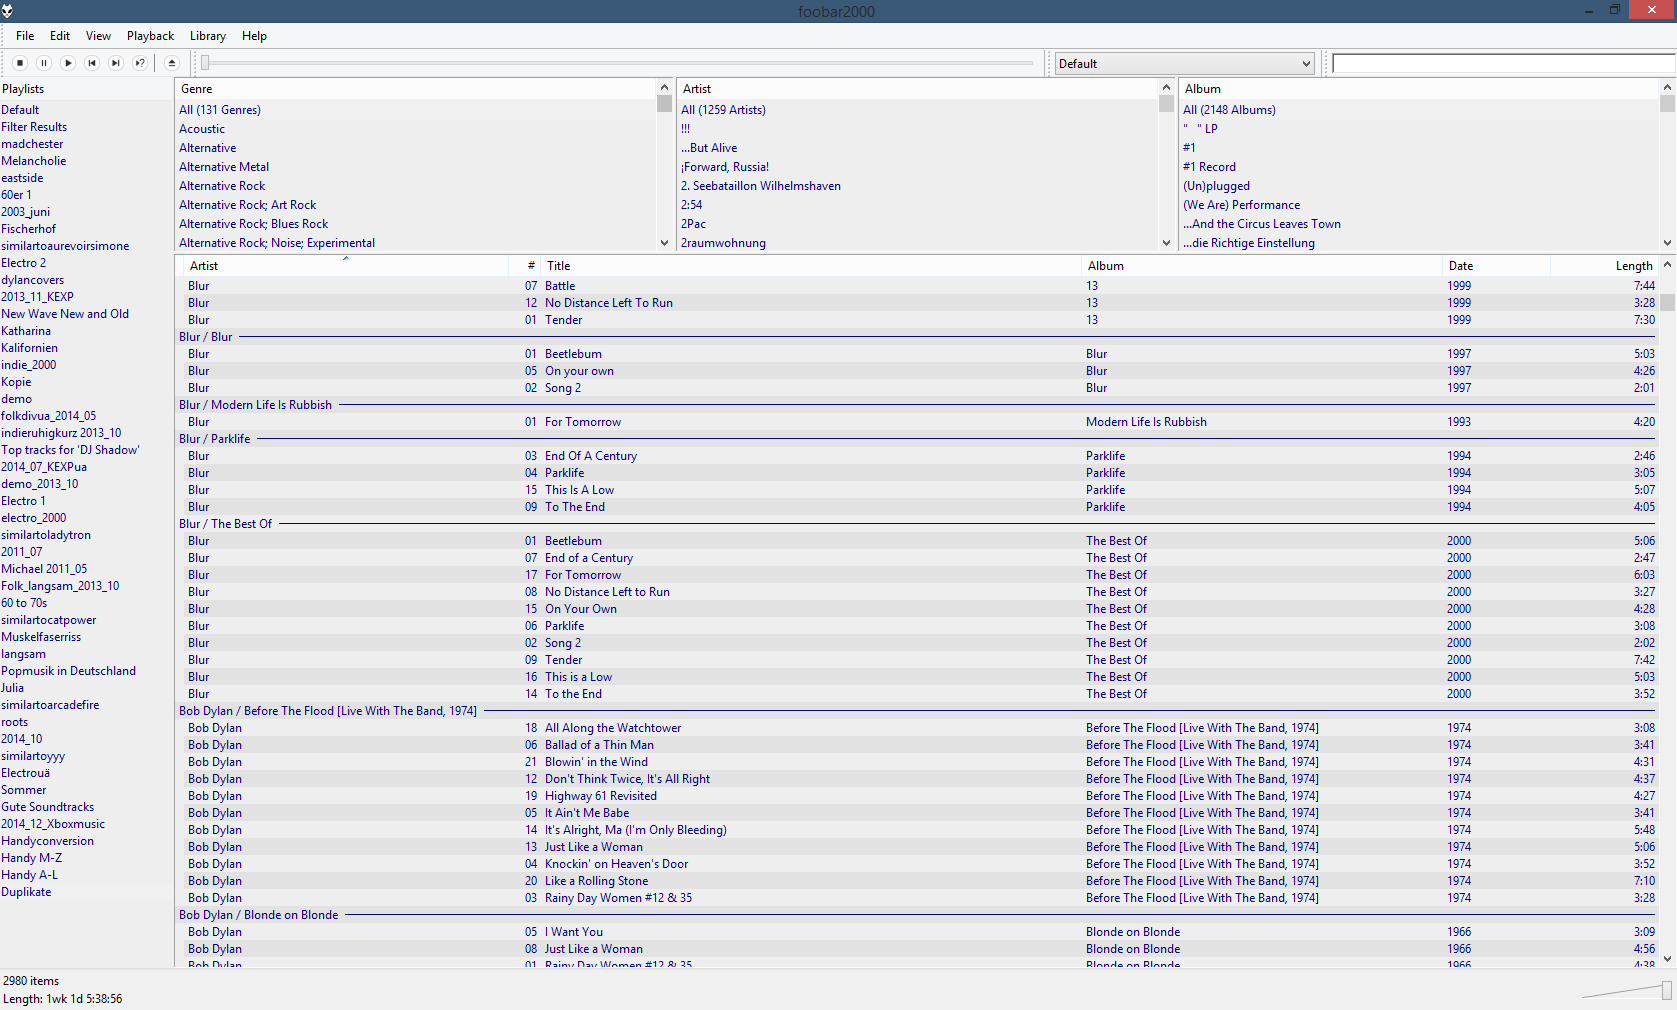Viewport: 1677px width, 1010px height.
Task: Select Alternative Rock; Blues Rock genre
Action: (x=254, y=224)
